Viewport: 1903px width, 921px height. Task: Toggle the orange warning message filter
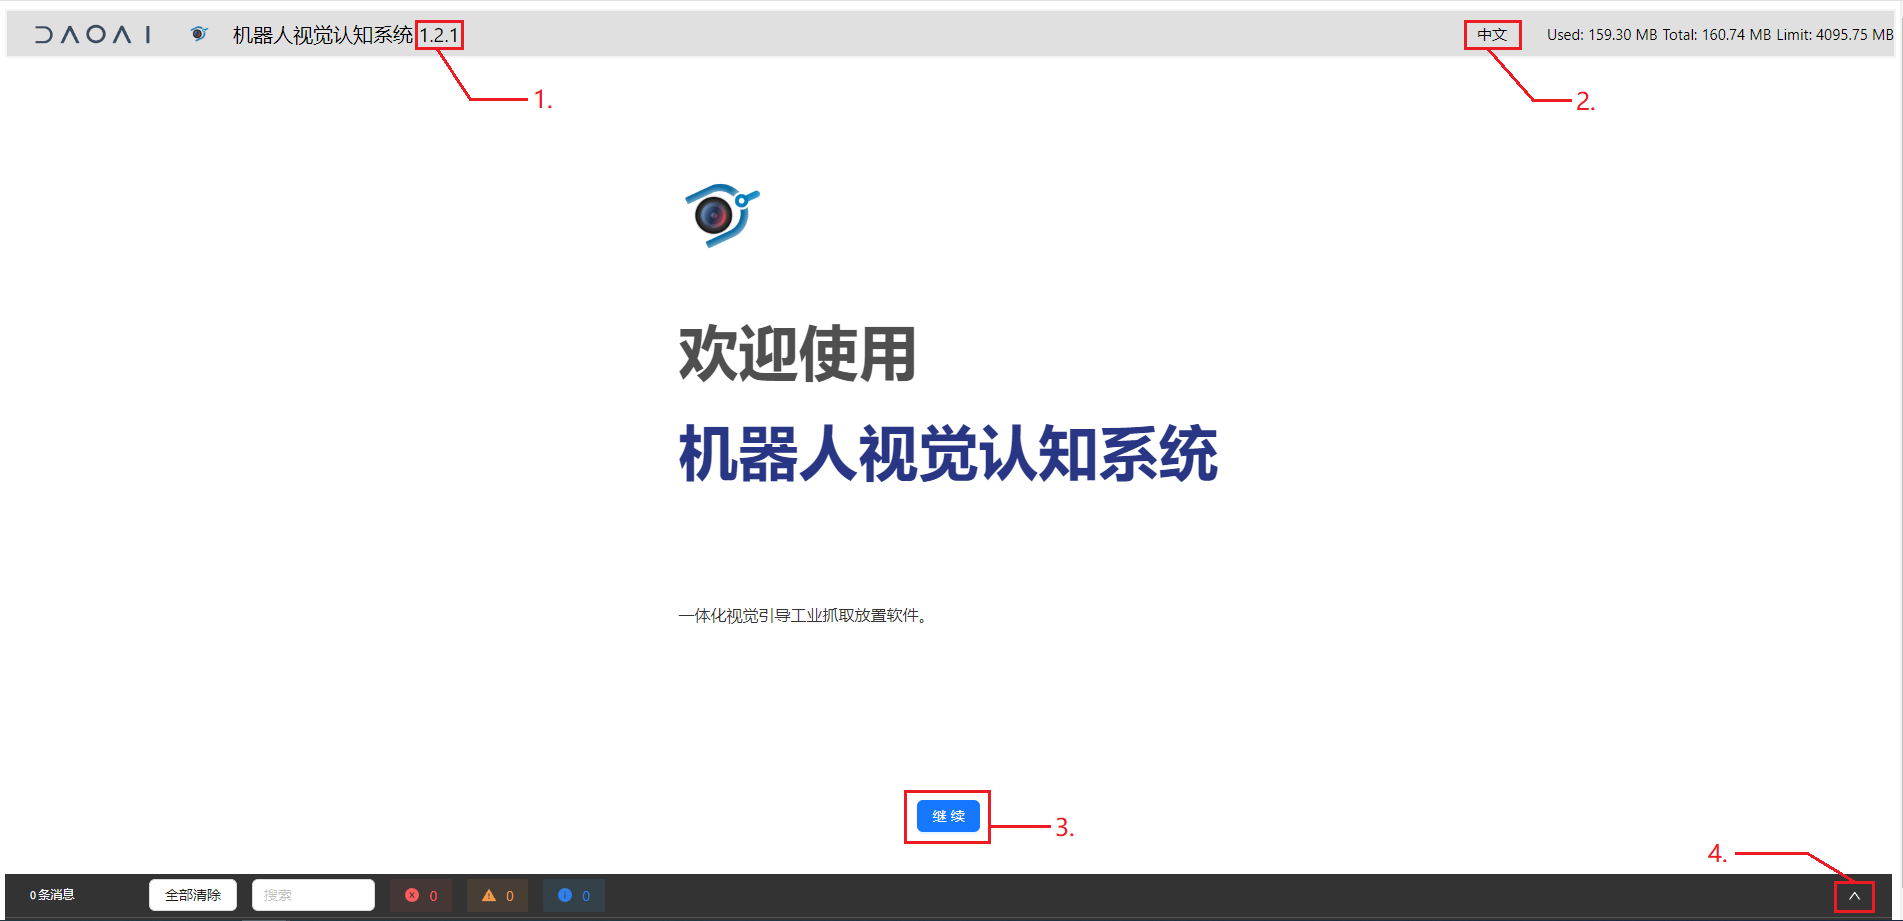pyautogui.click(x=497, y=895)
